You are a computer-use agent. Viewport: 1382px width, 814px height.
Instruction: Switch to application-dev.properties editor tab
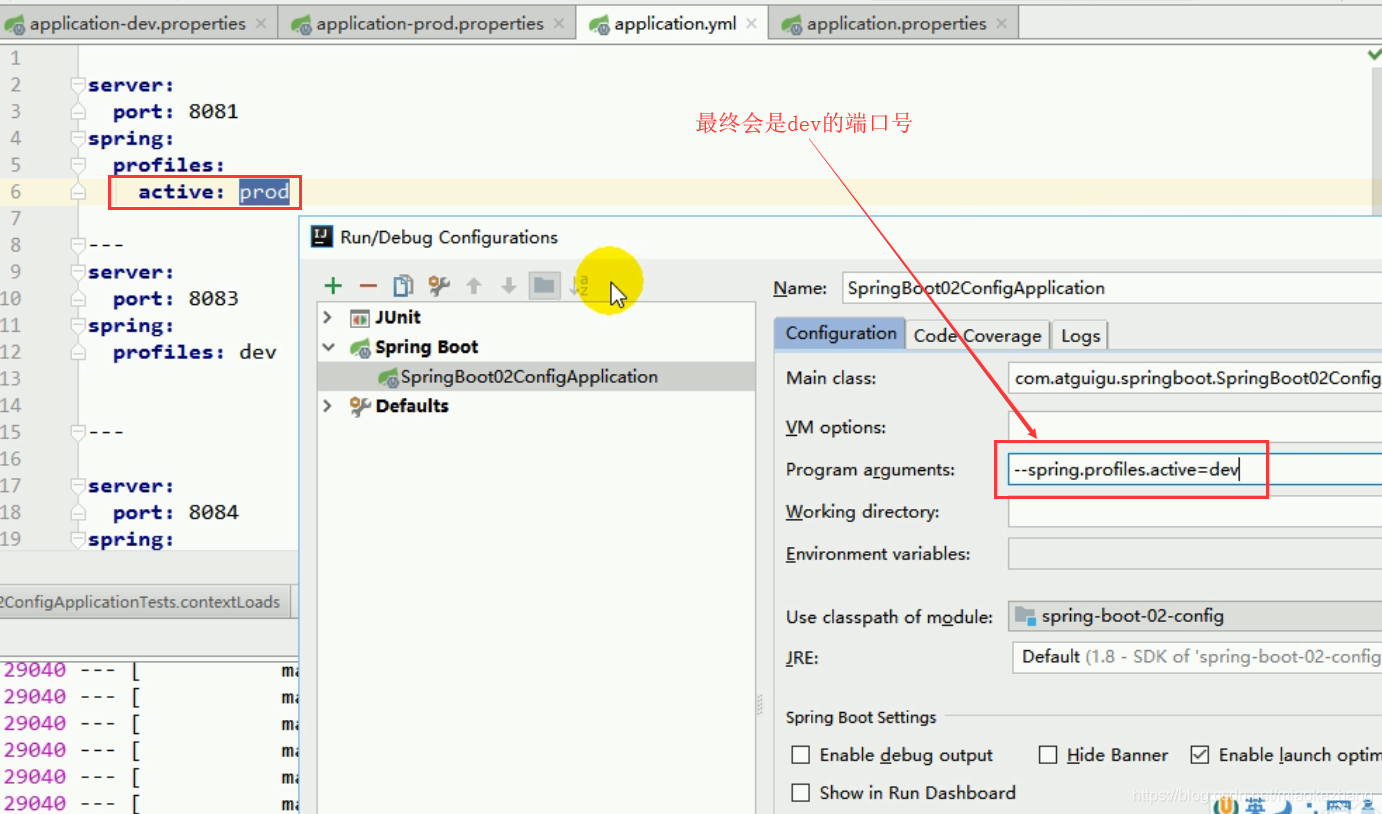point(137,24)
